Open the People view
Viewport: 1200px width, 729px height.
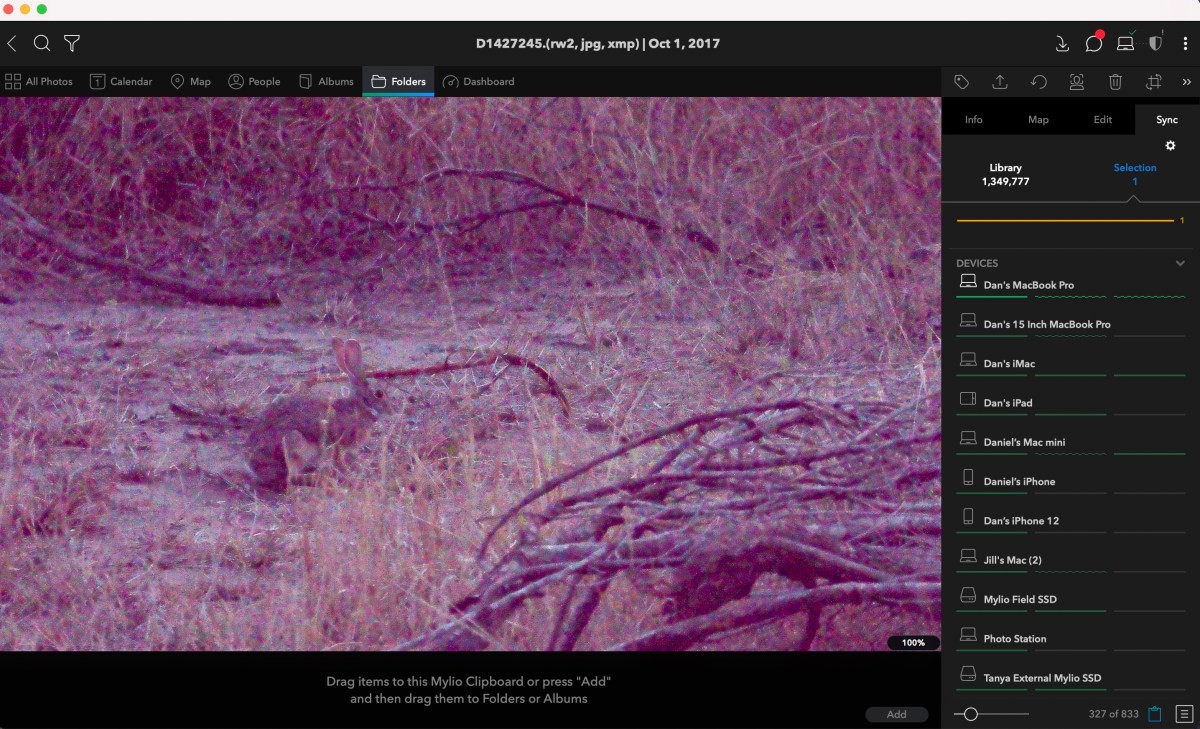pos(254,82)
